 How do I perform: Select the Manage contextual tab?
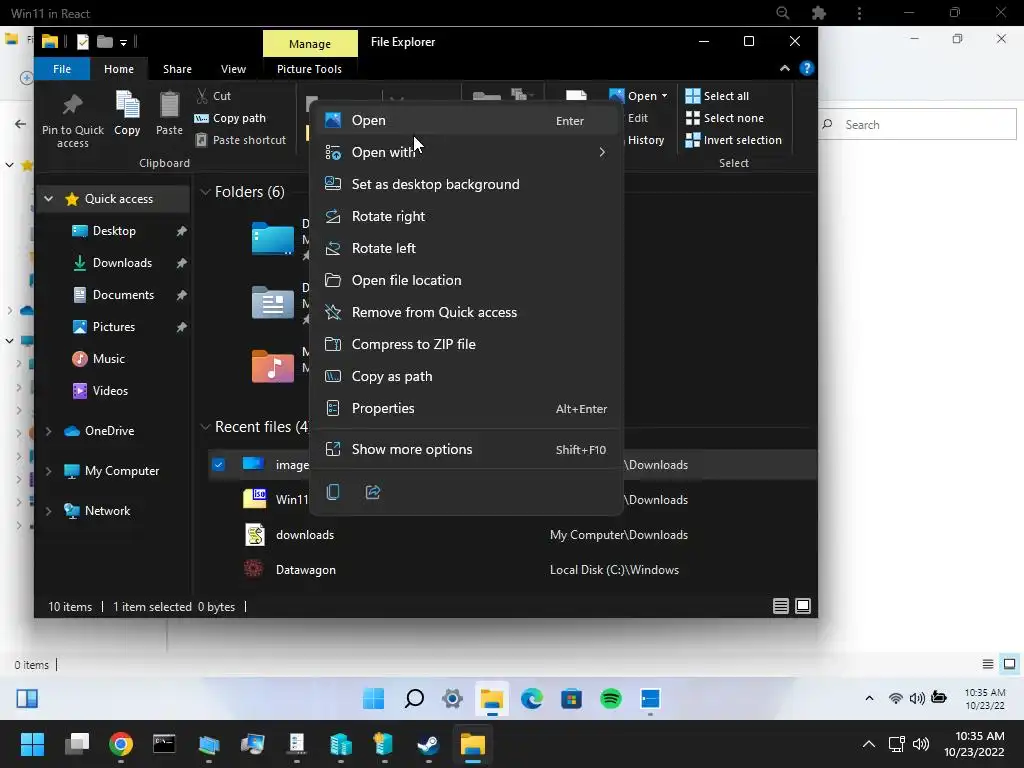pos(310,44)
